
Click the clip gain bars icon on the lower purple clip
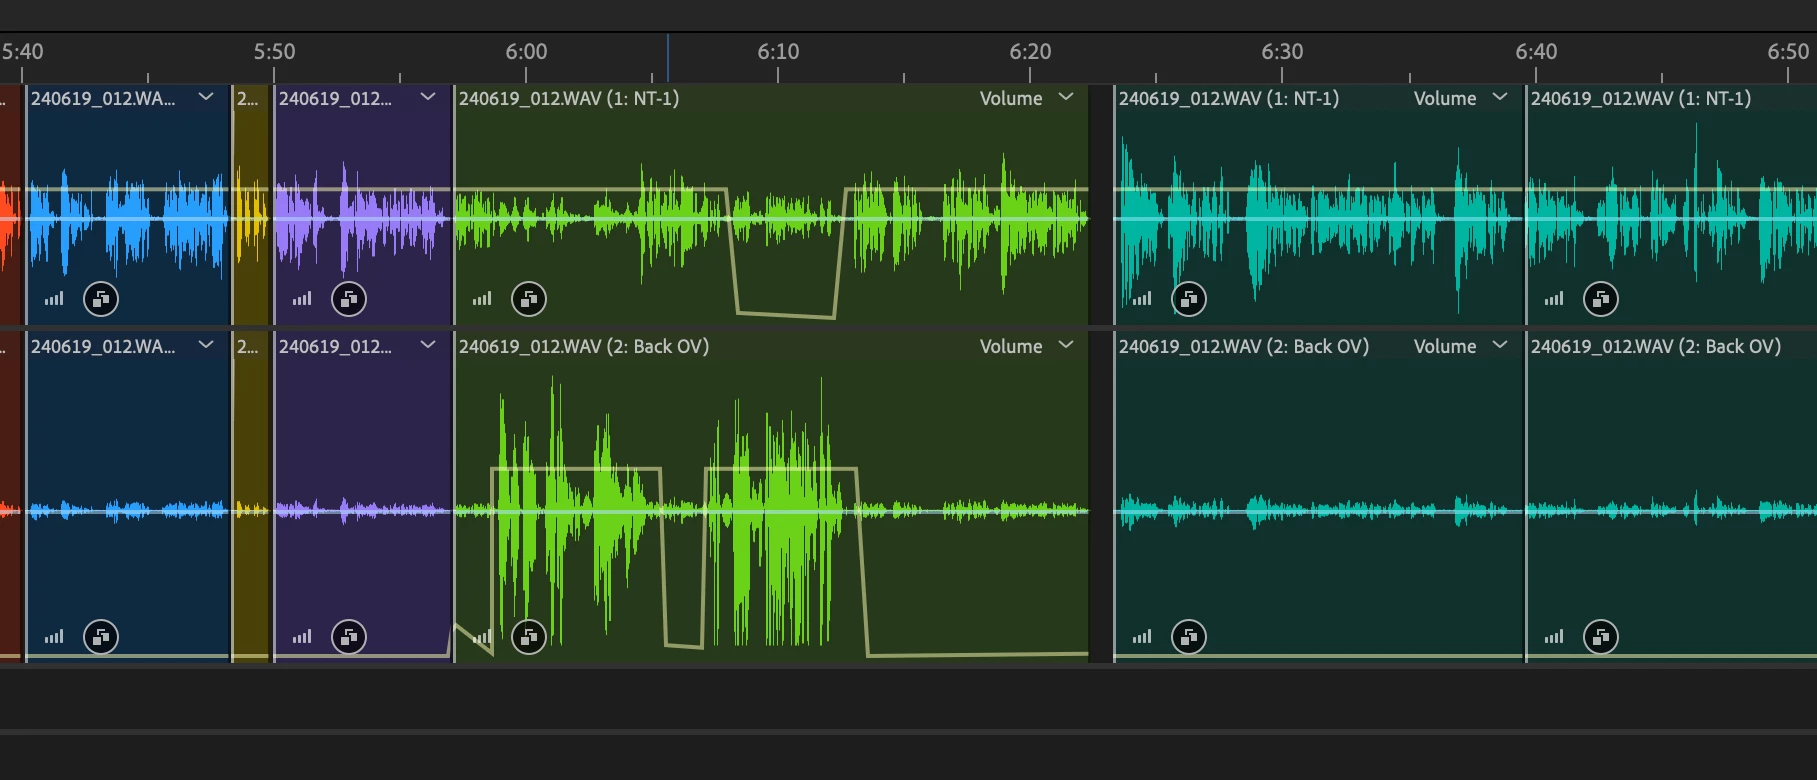tap(302, 636)
